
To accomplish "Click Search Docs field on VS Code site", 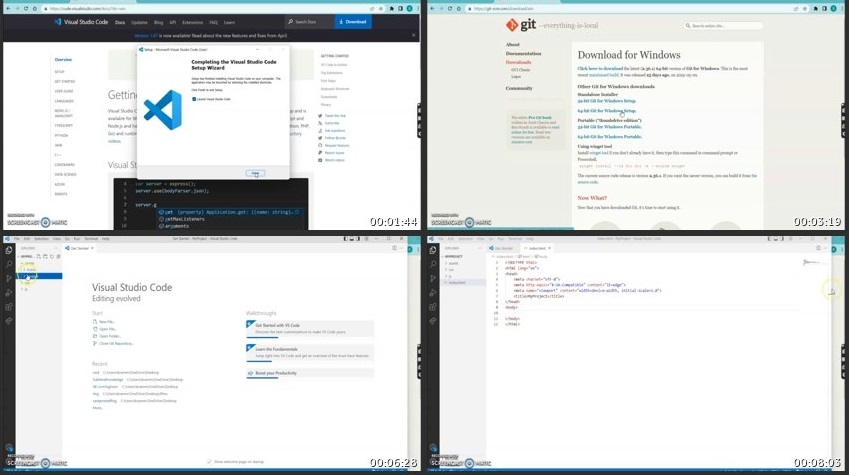I will pos(310,22).
